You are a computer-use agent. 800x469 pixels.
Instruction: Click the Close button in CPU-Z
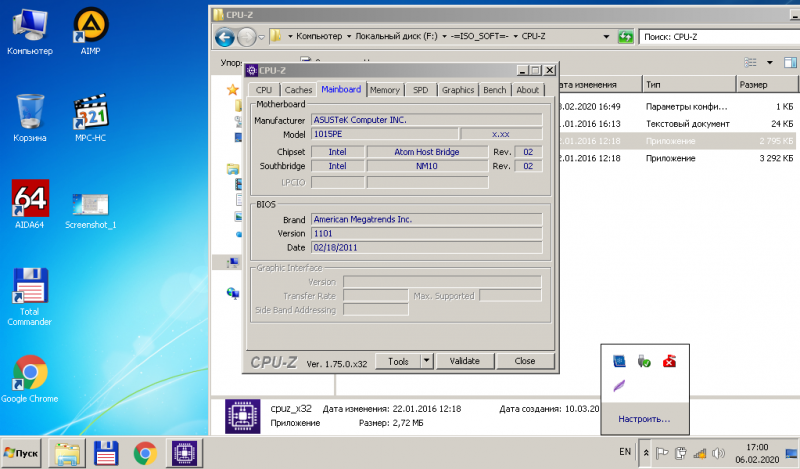point(524,361)
